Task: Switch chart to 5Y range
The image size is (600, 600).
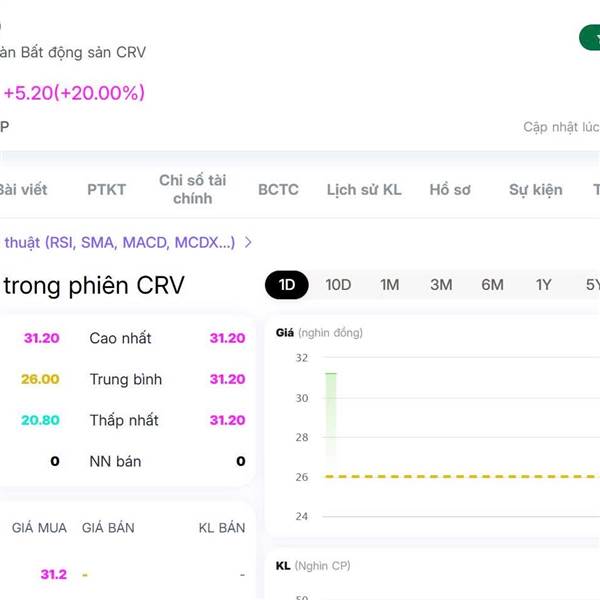Action: (592, 285)
